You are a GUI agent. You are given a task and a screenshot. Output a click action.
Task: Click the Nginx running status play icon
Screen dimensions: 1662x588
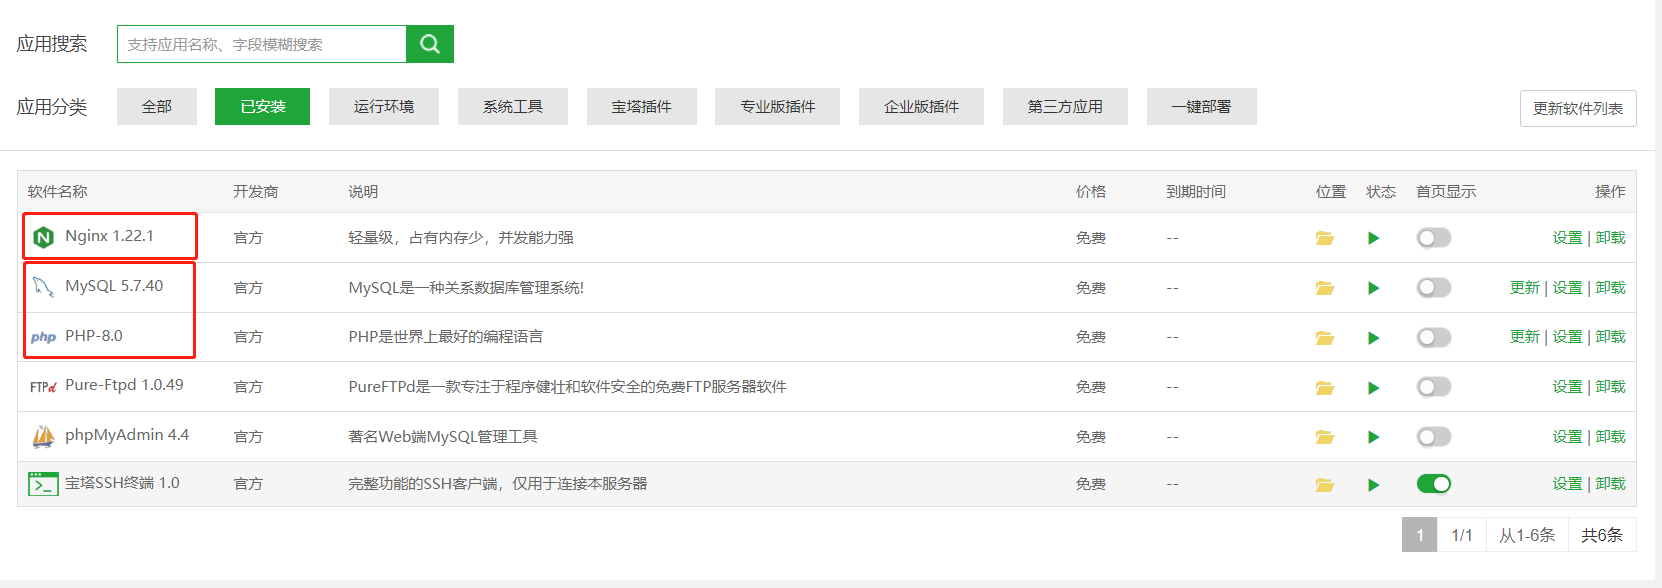tap(1374, 238)
